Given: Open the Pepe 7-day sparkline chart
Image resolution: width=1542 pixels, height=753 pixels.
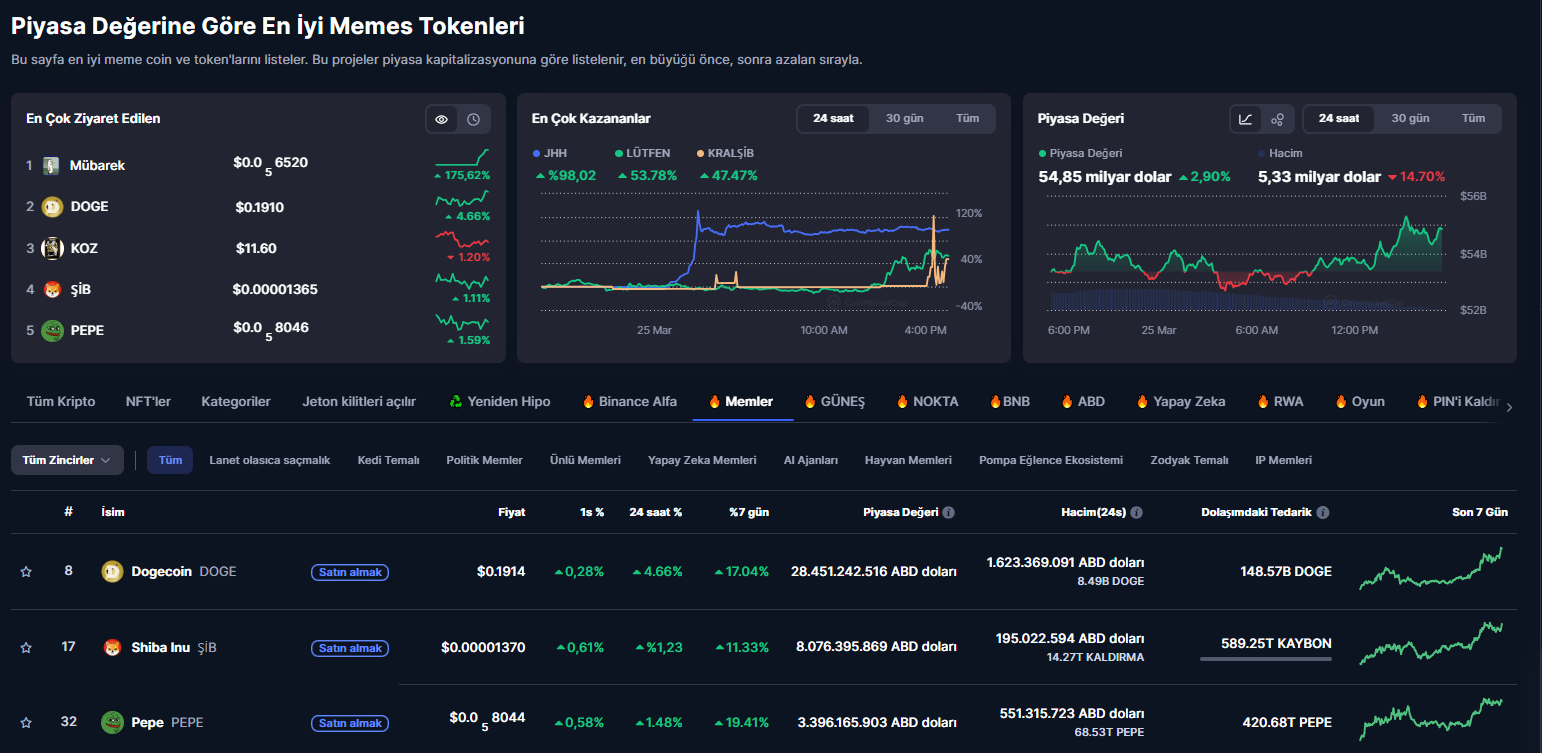Looking at the screenshot, I should click(1431, 718).
